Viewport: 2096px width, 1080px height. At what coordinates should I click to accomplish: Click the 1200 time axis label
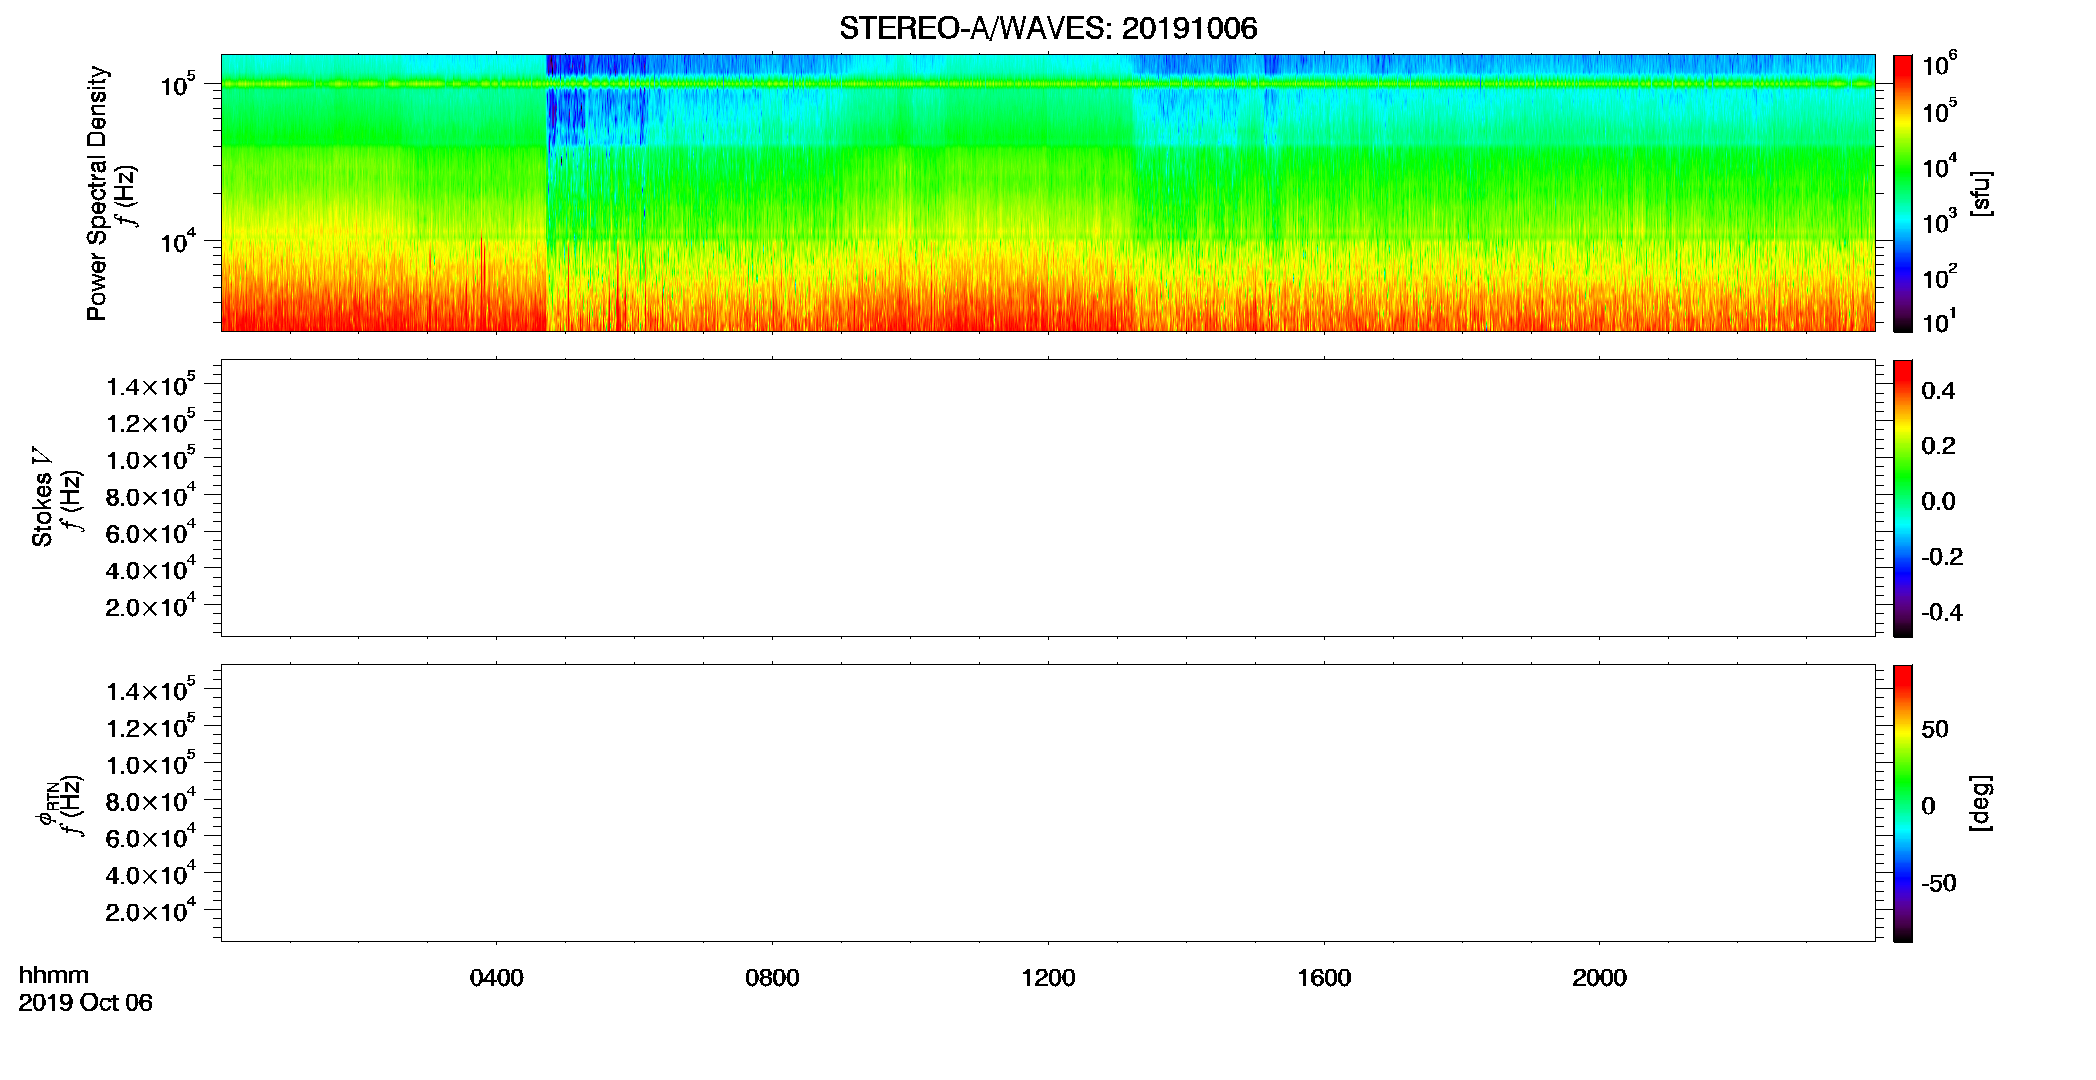[x=1048, y=978]
